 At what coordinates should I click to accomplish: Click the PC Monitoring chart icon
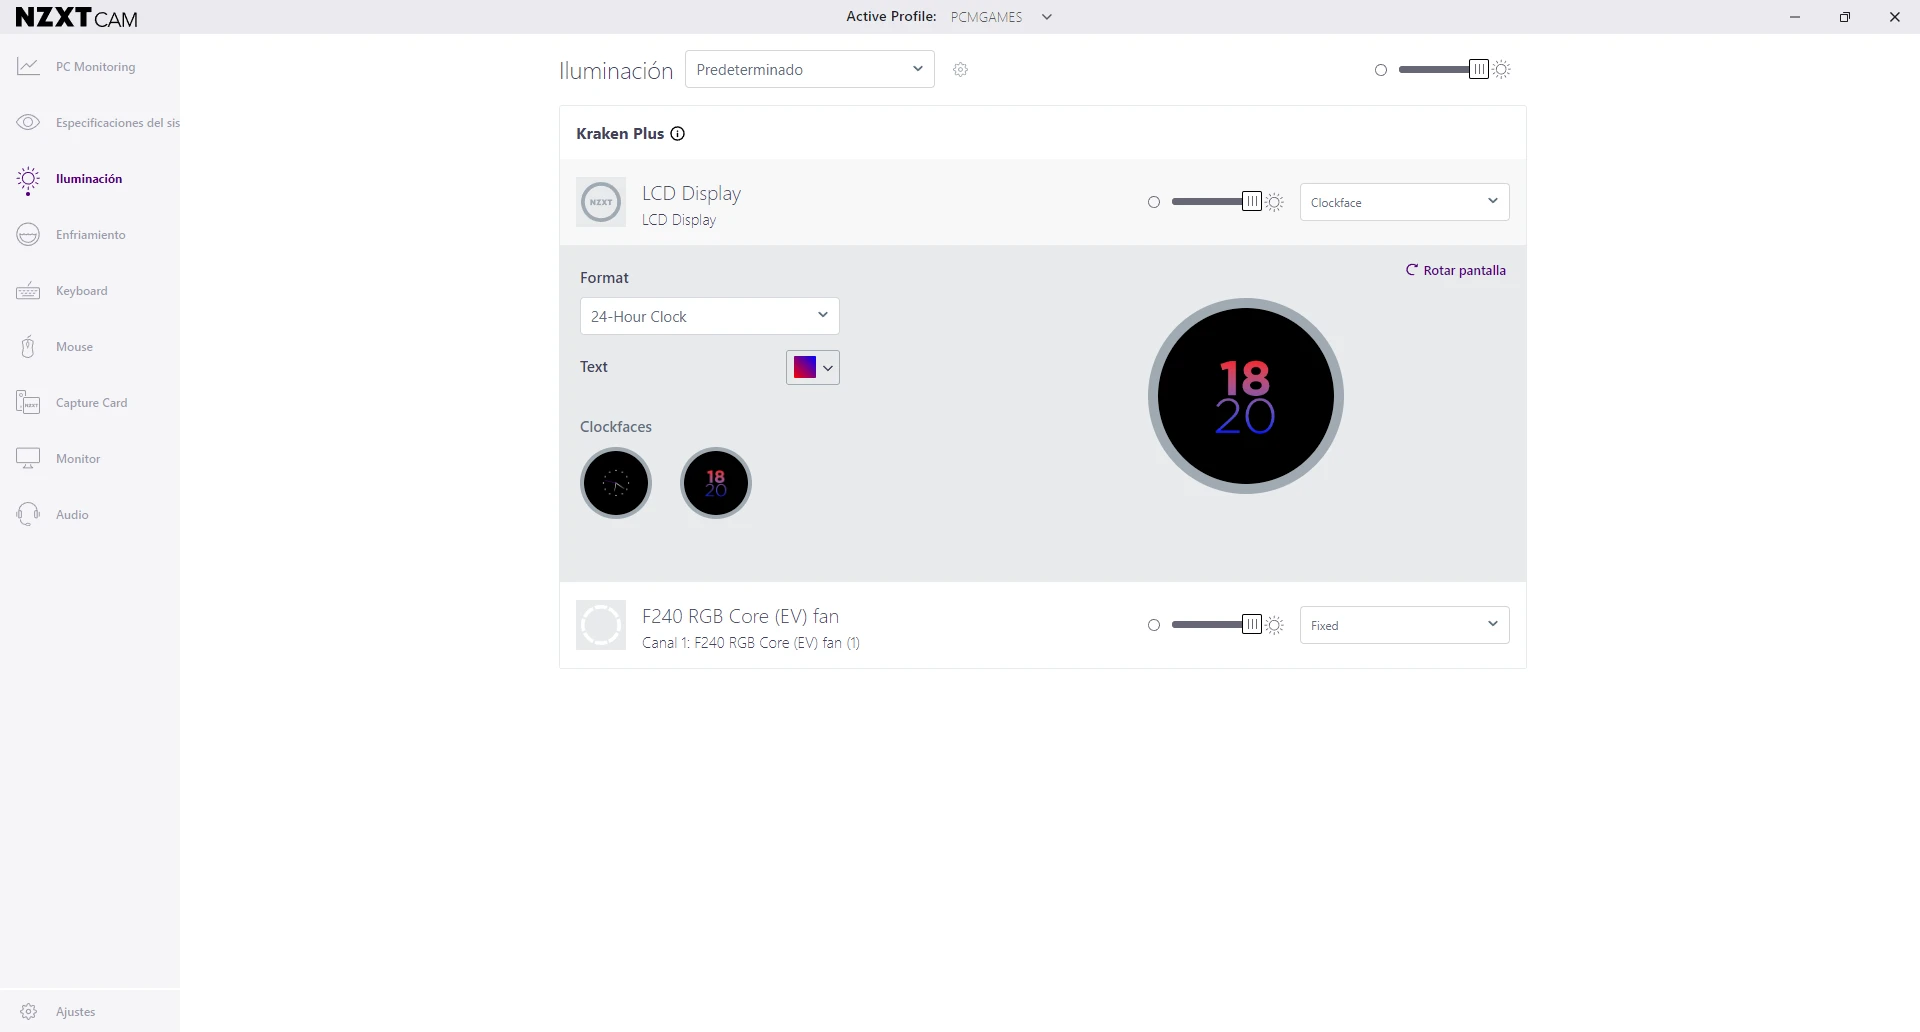tap(28, 66)
